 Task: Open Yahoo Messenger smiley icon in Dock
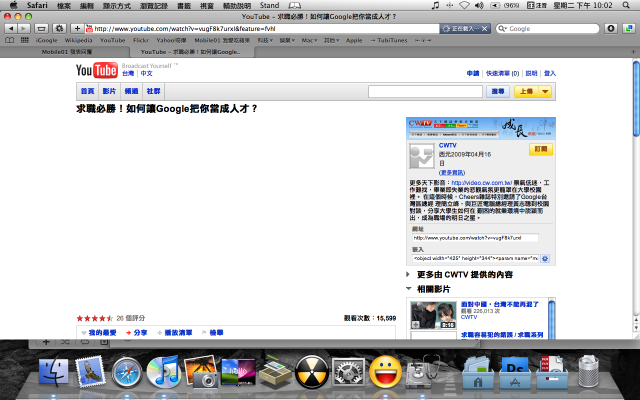tap(385, 372)
